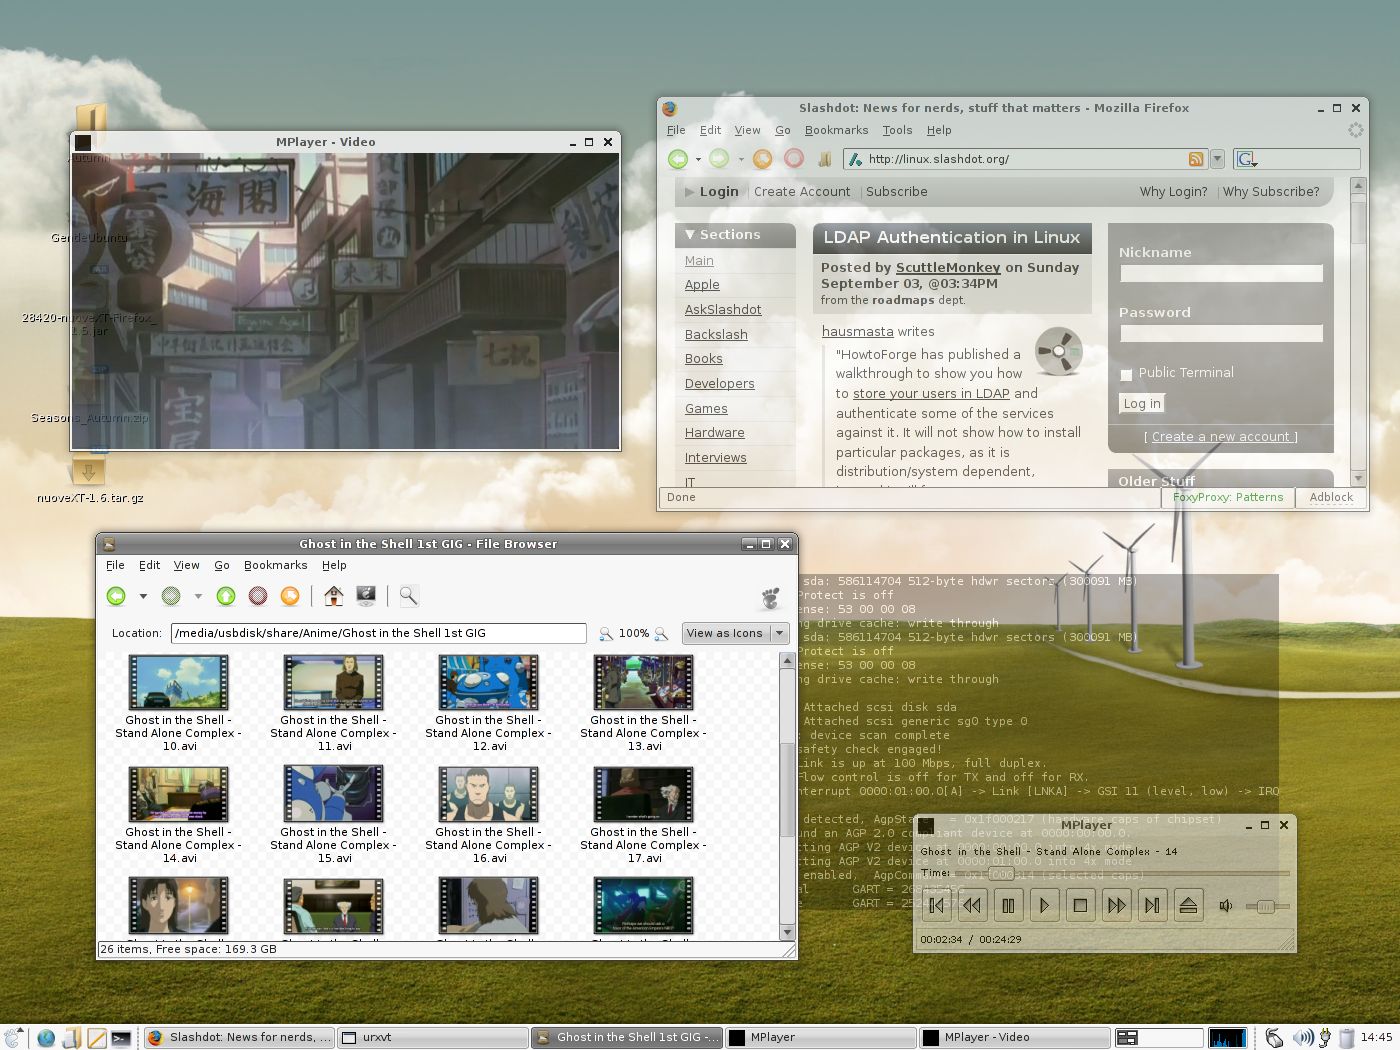This screenshot has height=1050, width=1400.
Task: Click the Up arrow in File Browser
Action: pyautogui.click(x=226, y=596)
